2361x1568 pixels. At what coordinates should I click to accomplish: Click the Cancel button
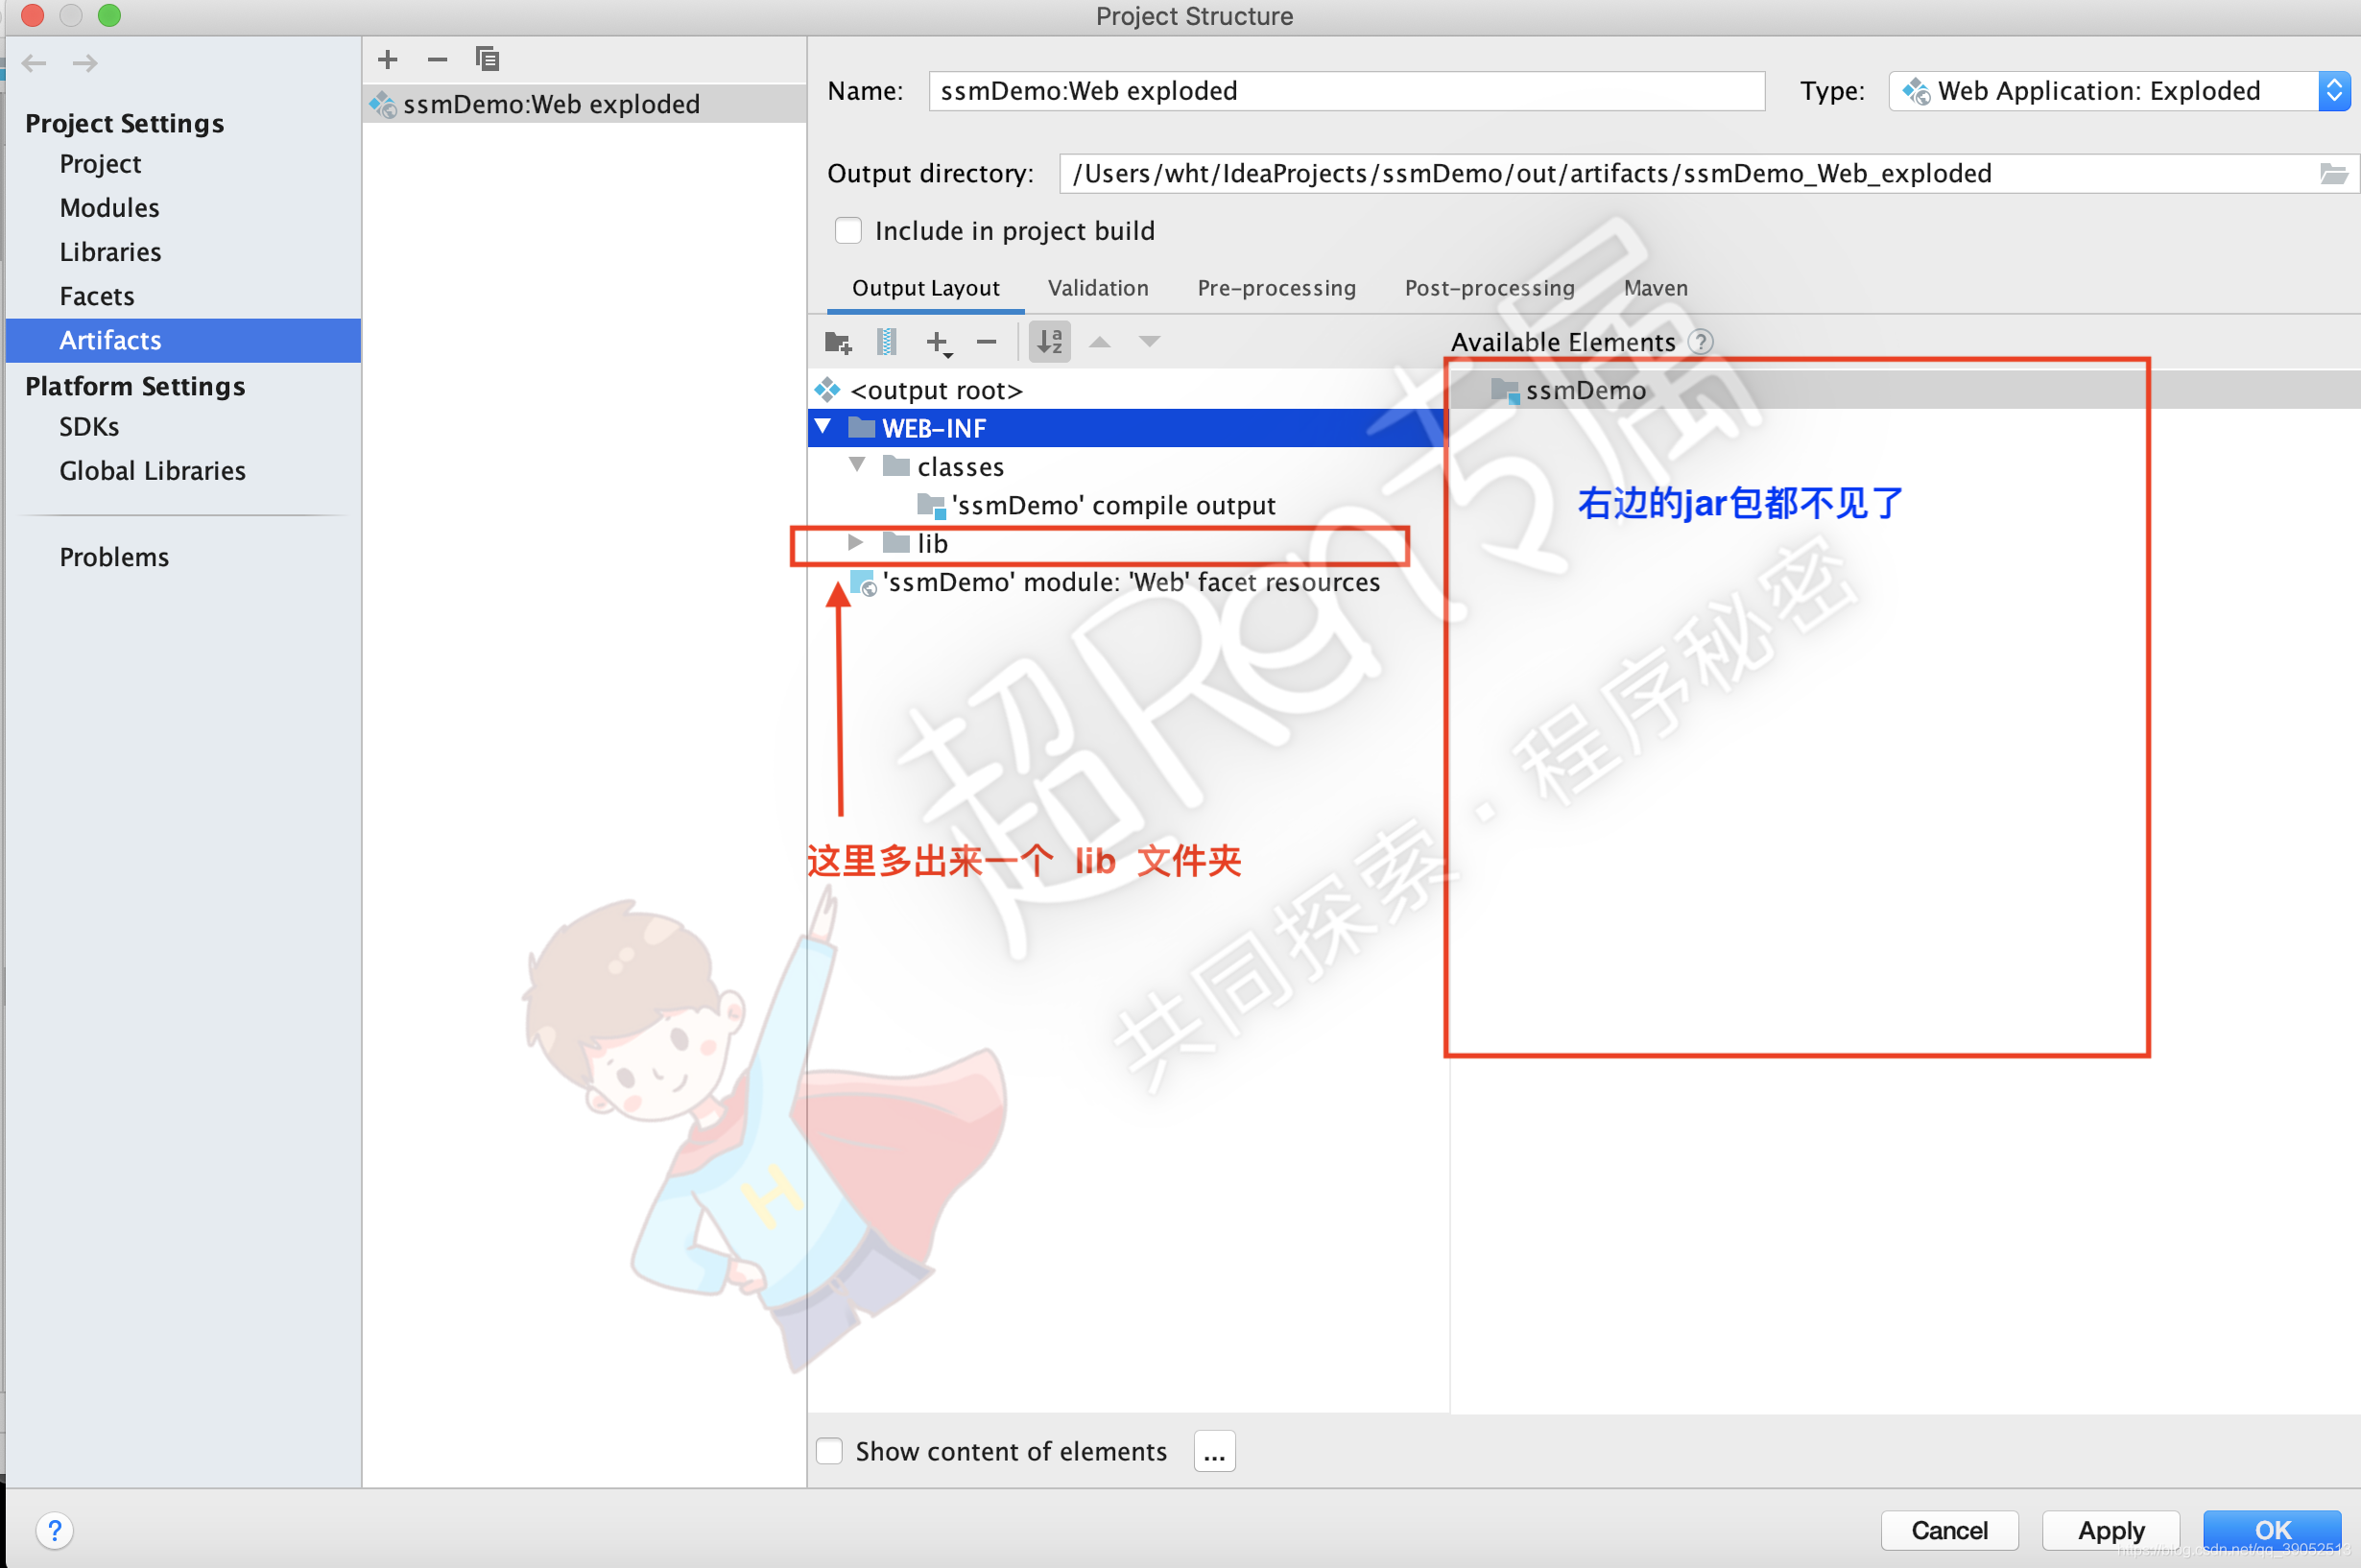1949,1530
